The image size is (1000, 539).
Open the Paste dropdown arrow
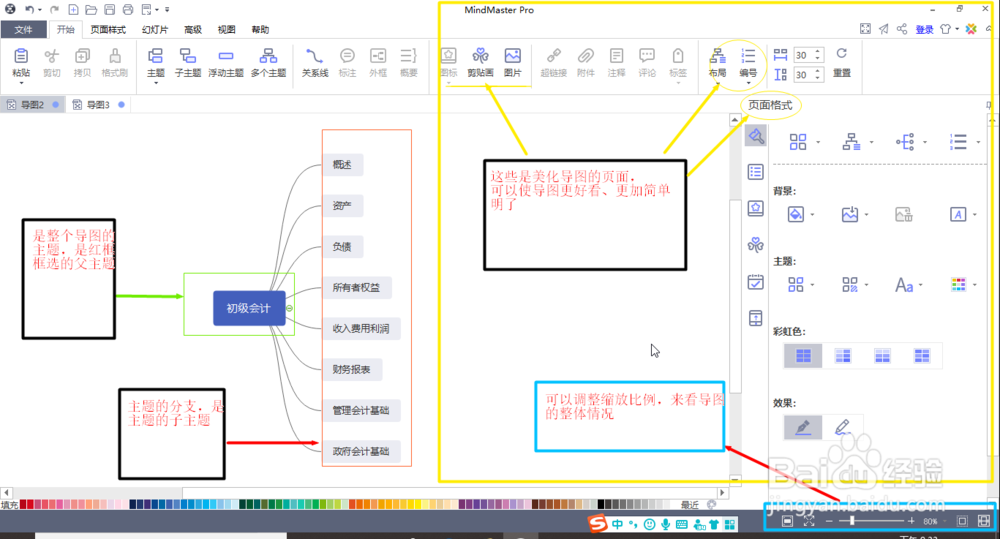(x=21, y=83)
